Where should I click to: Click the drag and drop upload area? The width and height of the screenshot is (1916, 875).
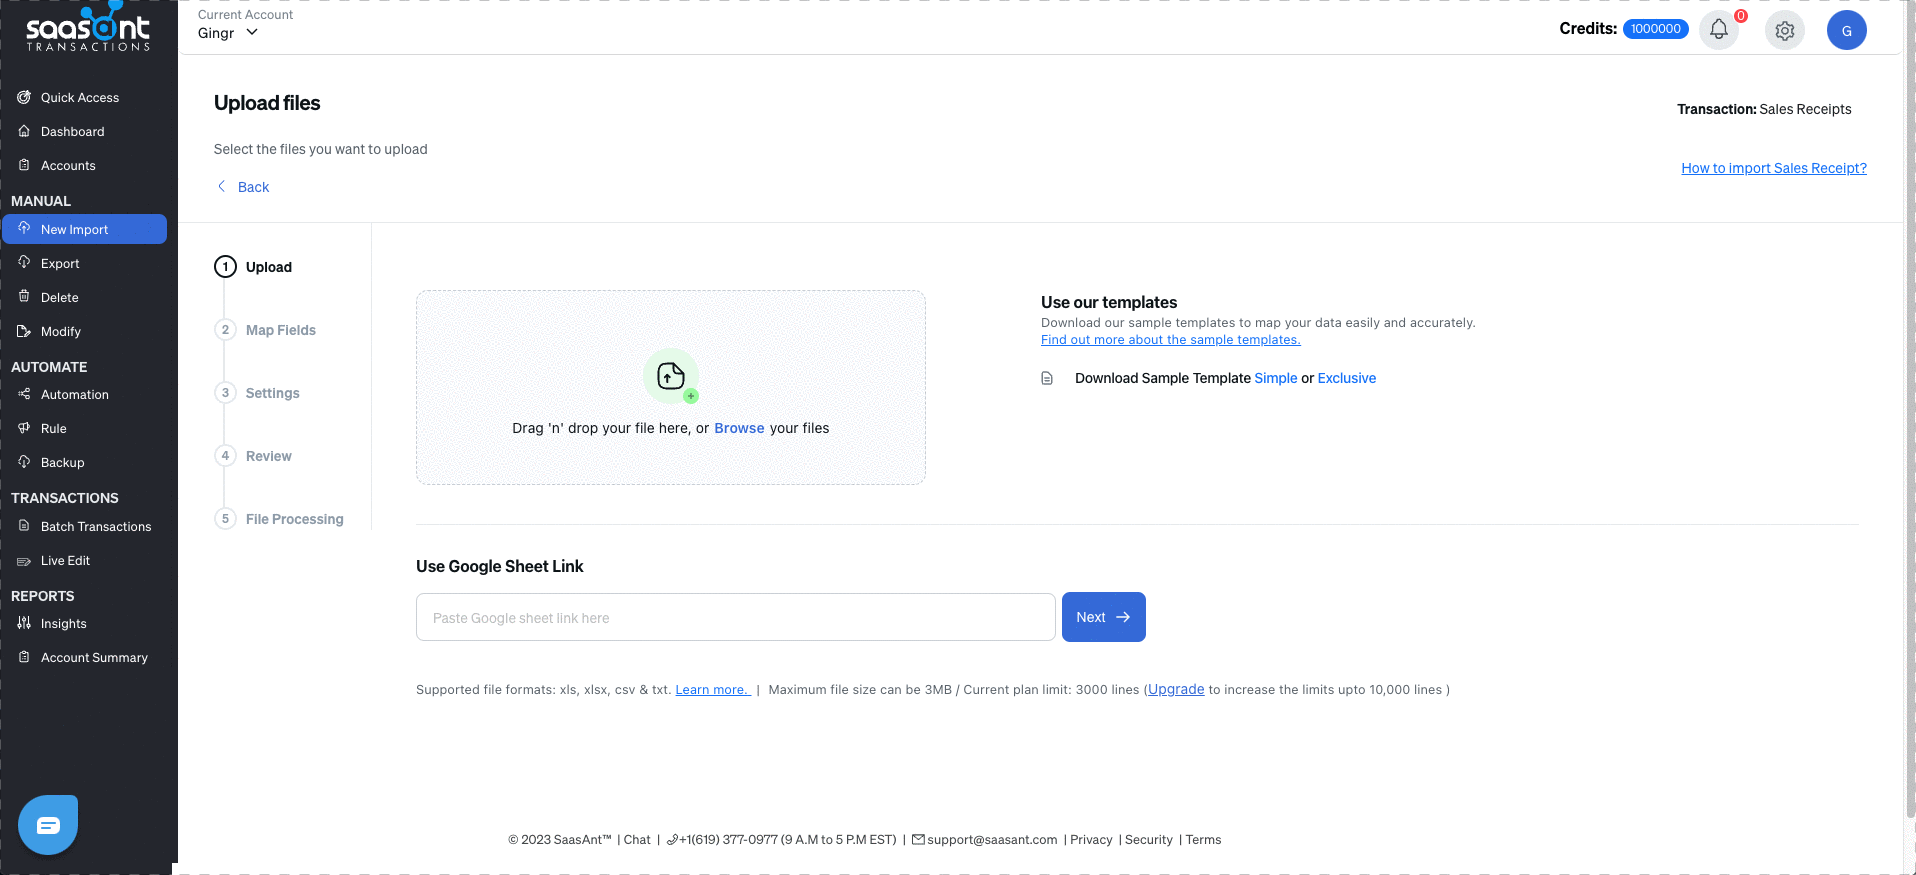[x=671, y=388]
